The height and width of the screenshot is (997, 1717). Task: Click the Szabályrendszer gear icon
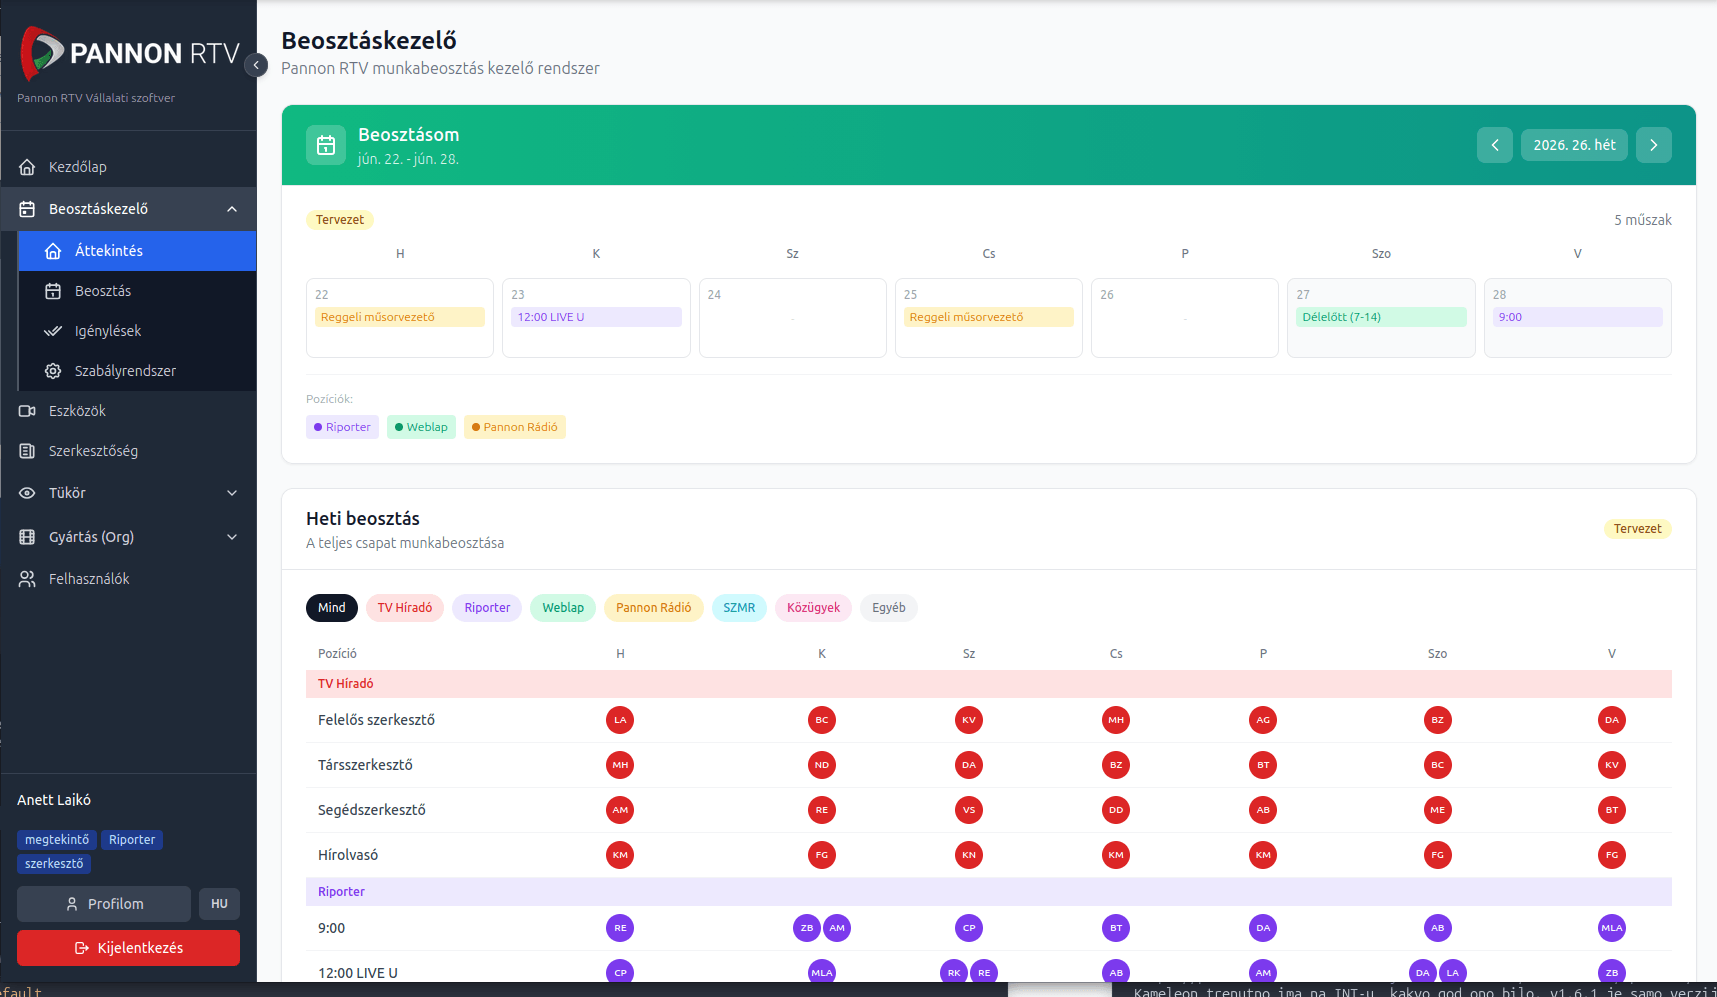(x=53, y=371)
